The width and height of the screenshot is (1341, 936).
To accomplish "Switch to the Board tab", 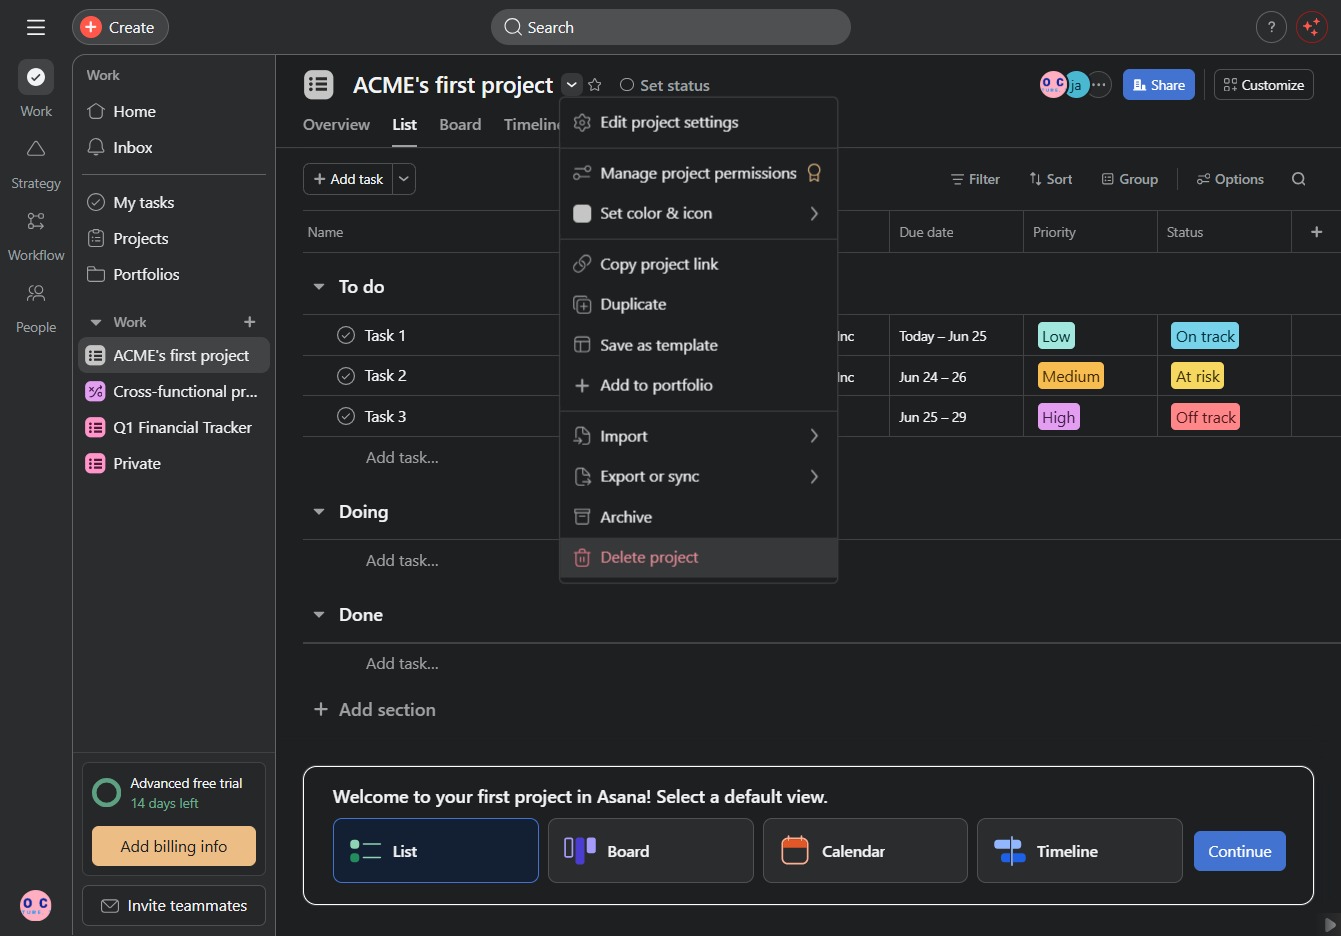I will point(460,124).
